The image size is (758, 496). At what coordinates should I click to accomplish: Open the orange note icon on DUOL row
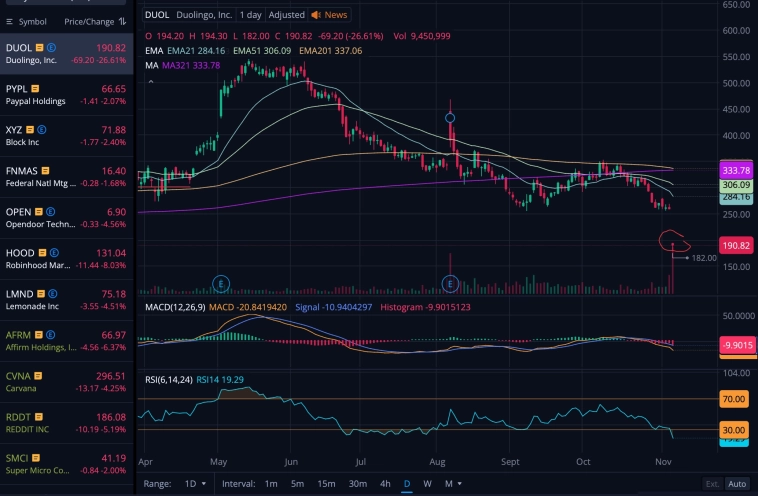pyautogui.click(x=40, y=48)
